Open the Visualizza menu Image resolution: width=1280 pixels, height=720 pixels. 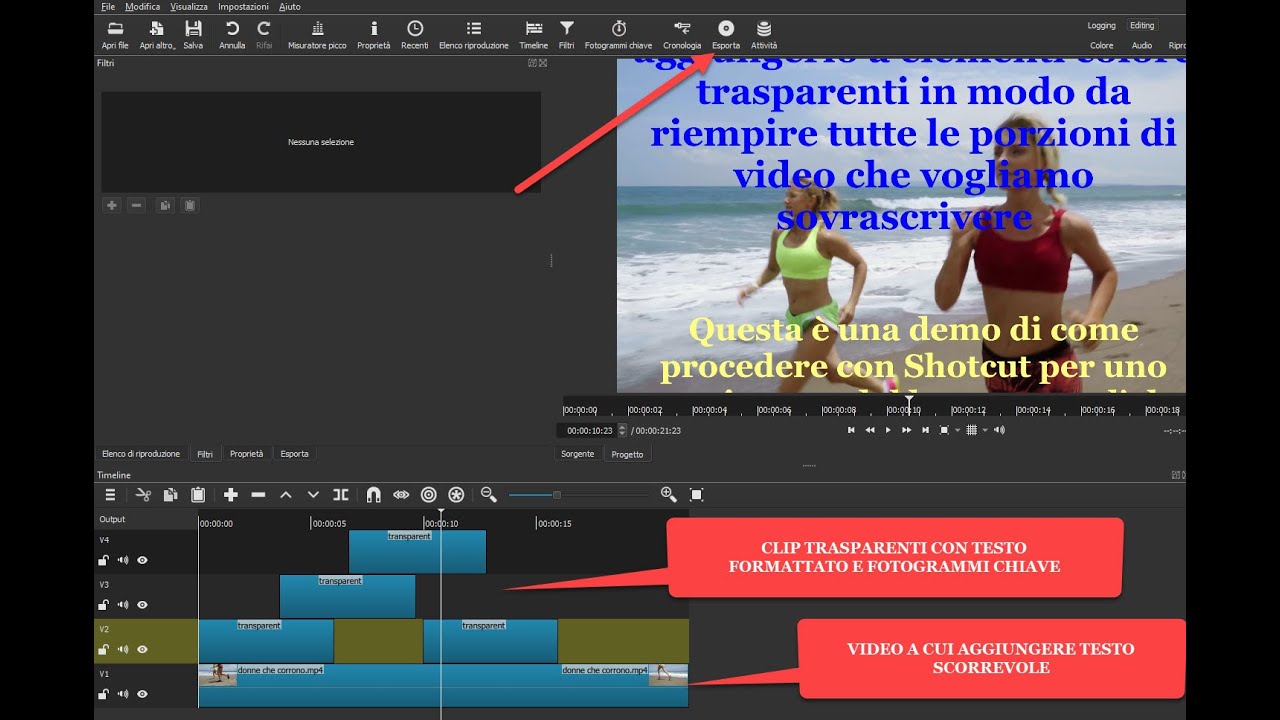pyautogui.click(x=189, y=7)
